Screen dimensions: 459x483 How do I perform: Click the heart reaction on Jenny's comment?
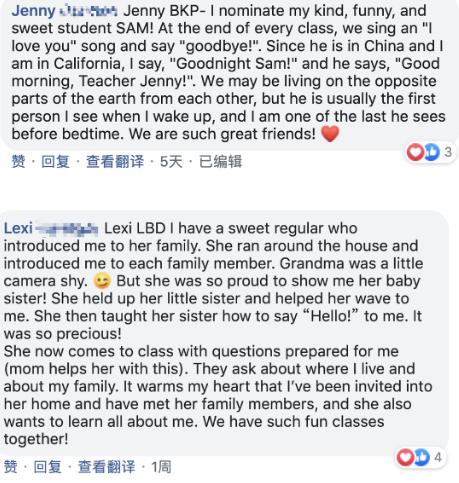[x=415, y=152]
